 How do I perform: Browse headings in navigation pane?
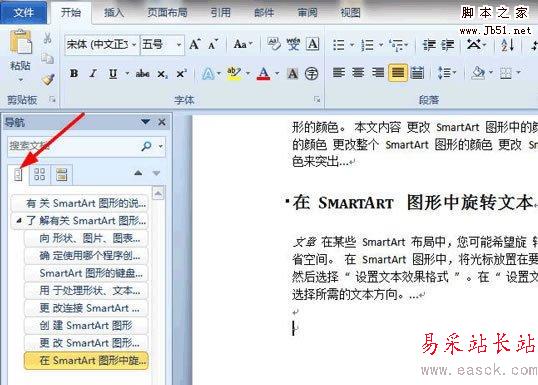pyautogui.click(x=18, y=174)
